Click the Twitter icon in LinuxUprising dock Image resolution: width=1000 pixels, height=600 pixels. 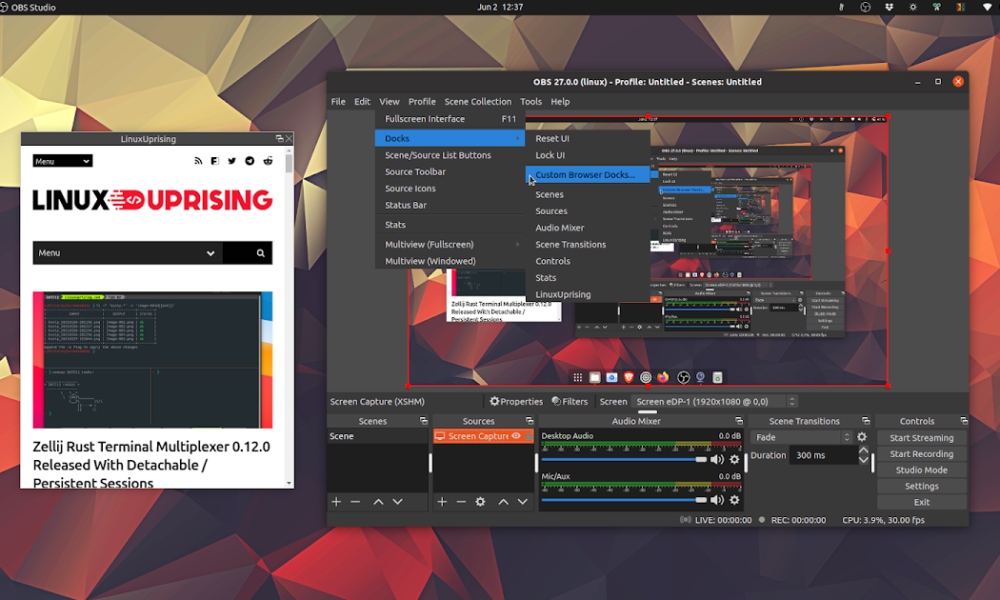tap(232, 161)
